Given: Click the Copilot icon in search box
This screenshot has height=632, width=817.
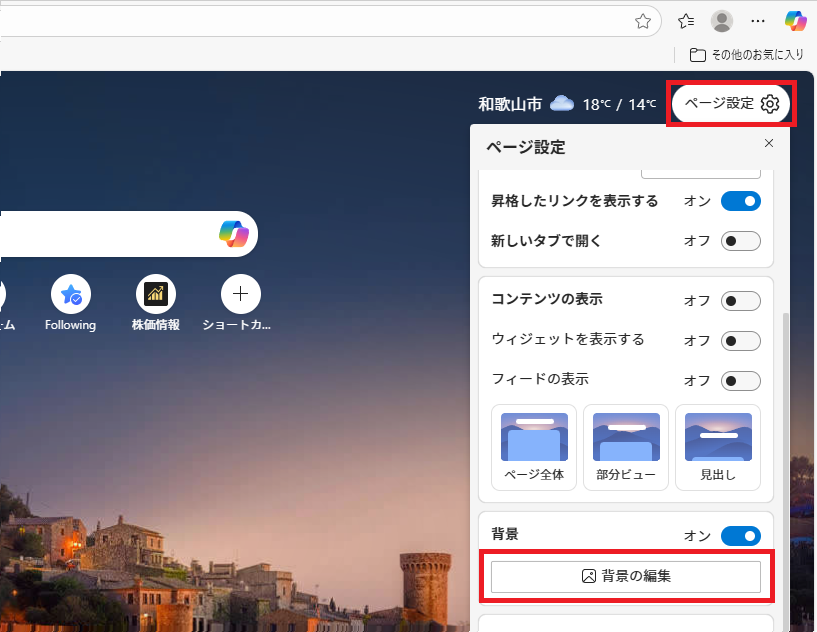Looking at the screenshot, I should [x=234, y=234].
